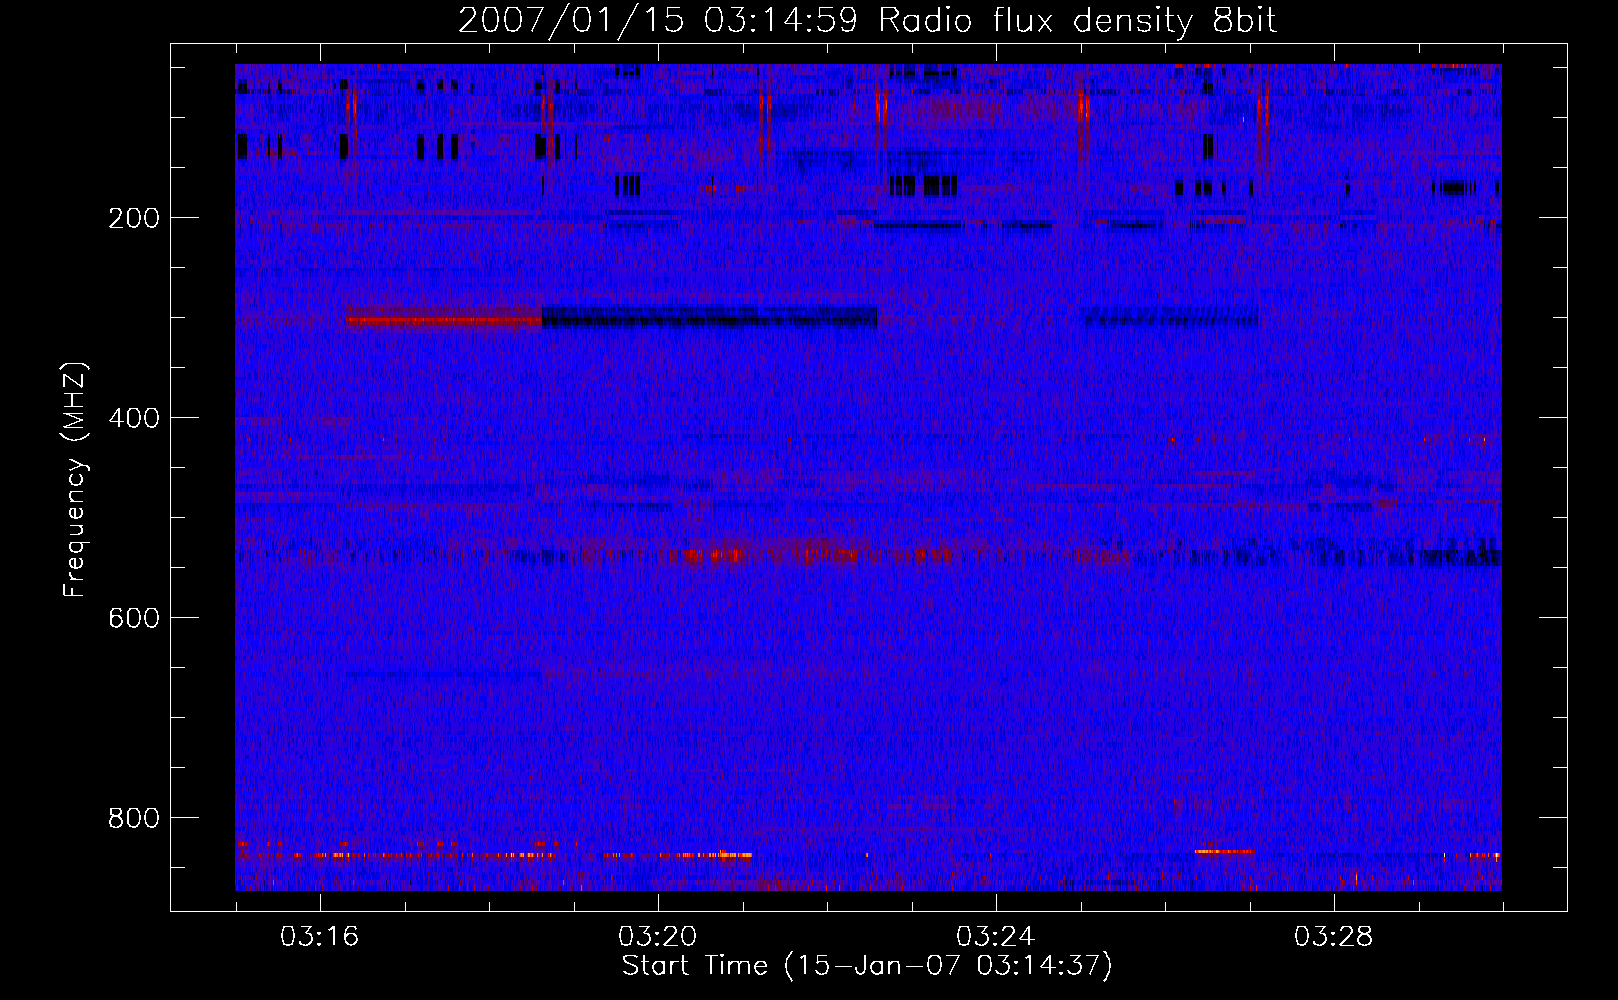Click the 400 frequency tick label
The width and height of the screenshot is (1618, 1000).
134,418
